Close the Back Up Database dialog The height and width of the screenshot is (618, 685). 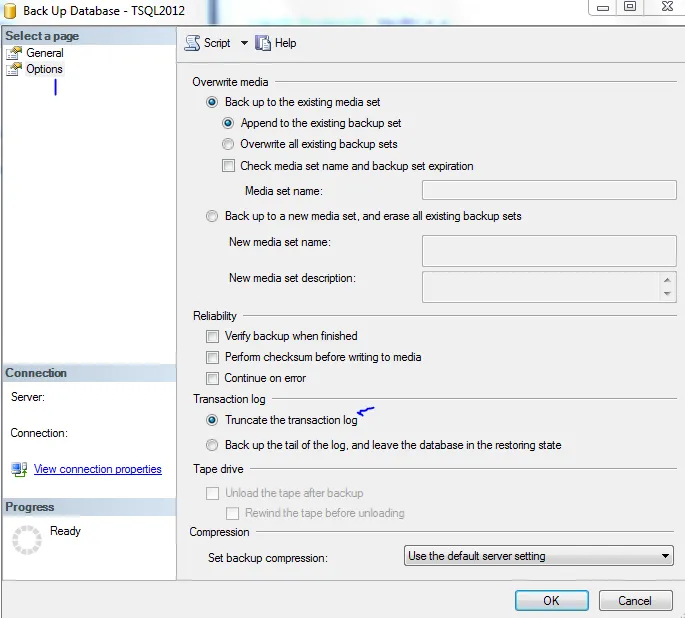click(x=668, y=7)
